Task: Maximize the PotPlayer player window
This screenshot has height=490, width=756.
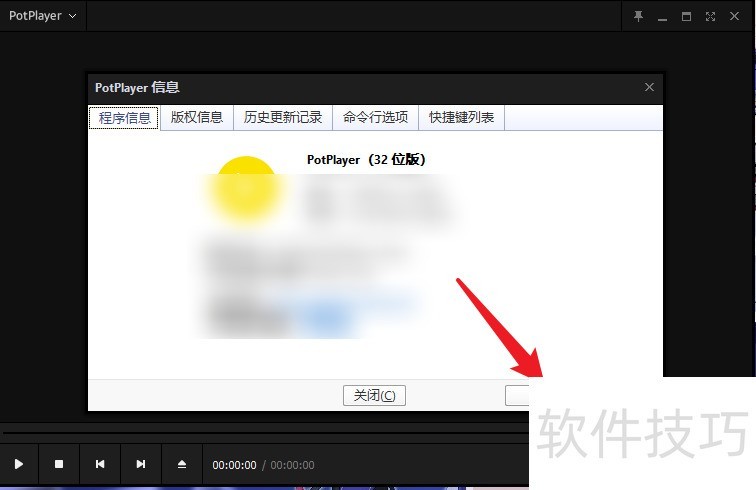Action: coord(686,16)
